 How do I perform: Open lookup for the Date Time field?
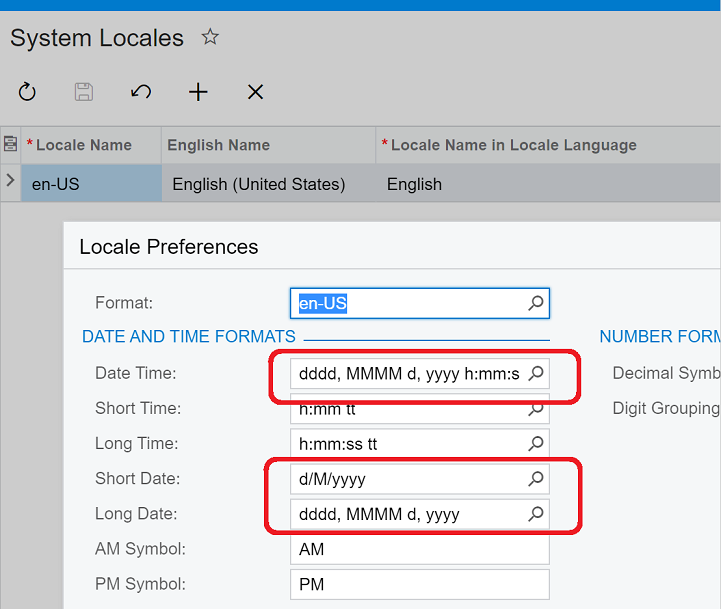click(536, 373)
